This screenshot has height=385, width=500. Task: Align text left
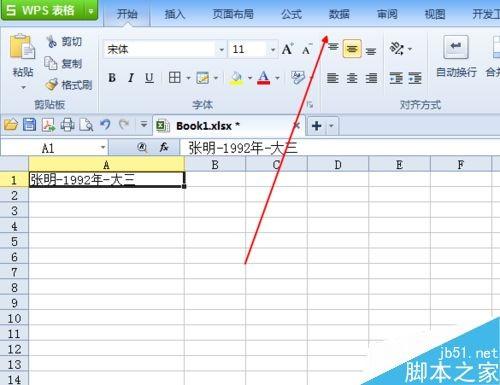(x=333, y=78)
